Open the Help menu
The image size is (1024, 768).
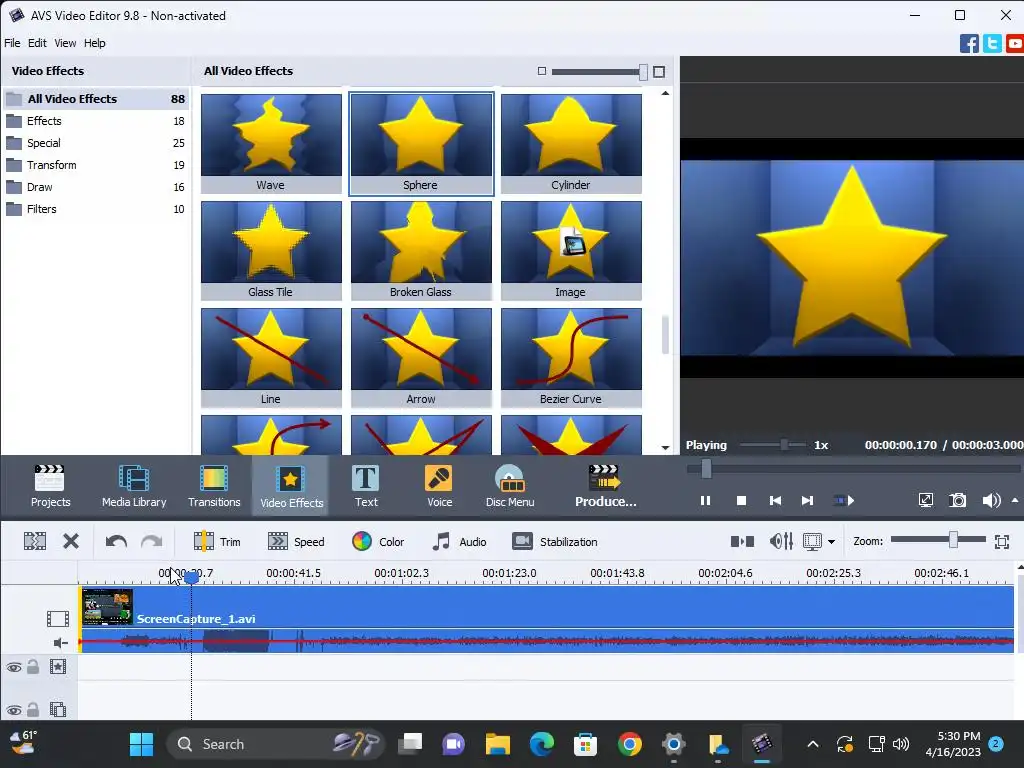(x=94, y=43)
